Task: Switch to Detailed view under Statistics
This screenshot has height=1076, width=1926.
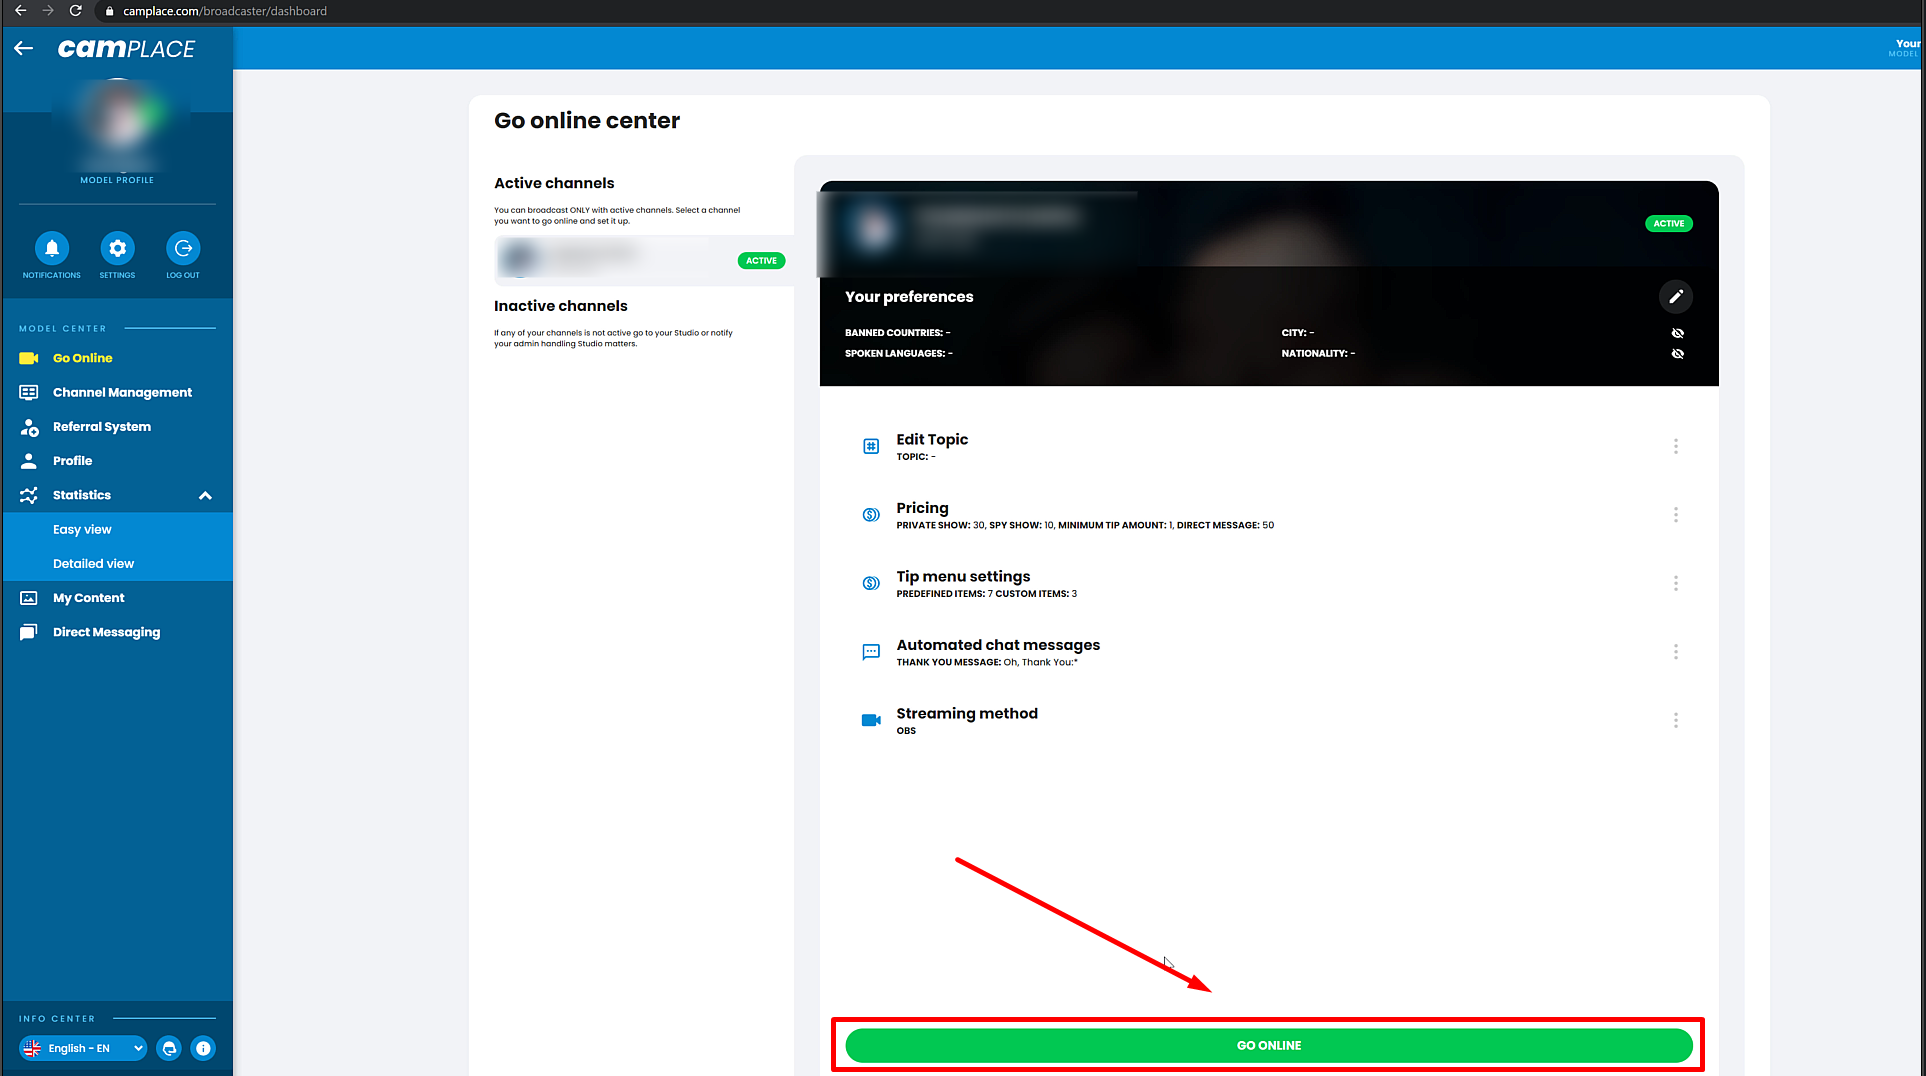Action: 93,563
